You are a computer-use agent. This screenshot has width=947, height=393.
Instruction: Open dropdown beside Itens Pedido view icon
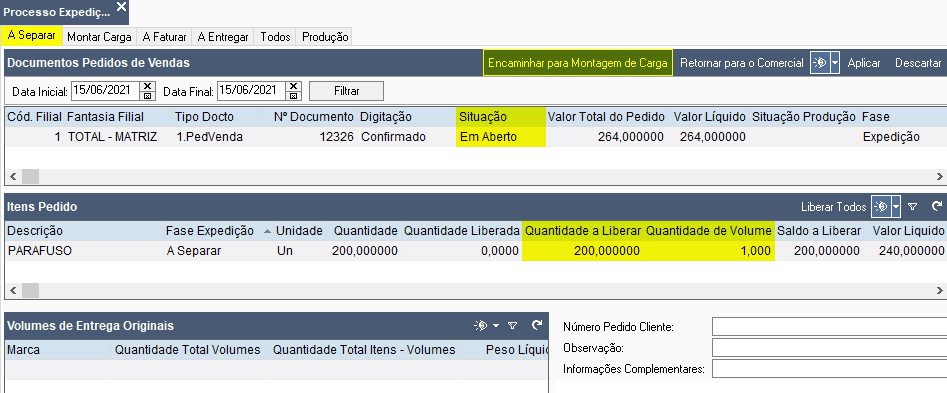click(896, 207)
